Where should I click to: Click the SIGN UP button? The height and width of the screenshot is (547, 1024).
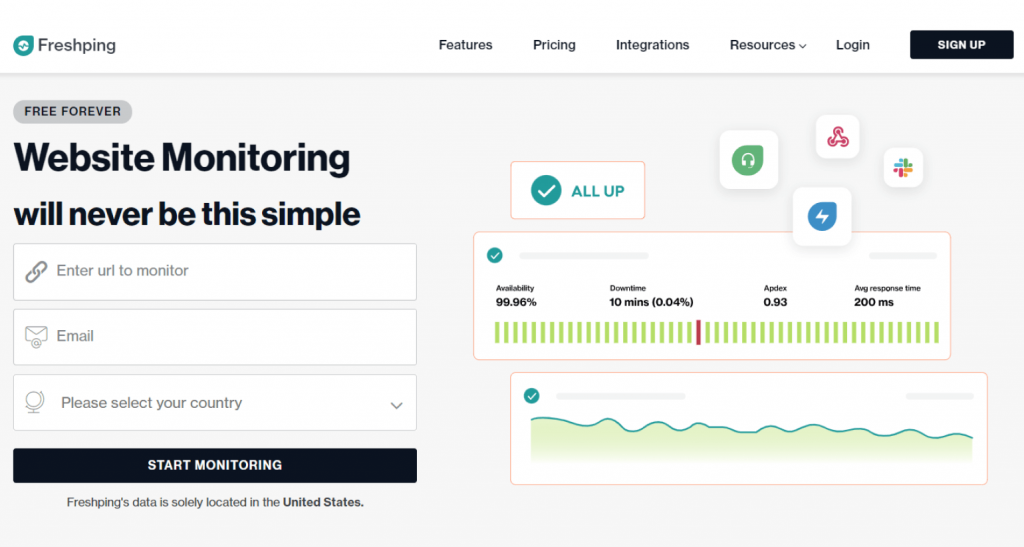click(961, 44)
